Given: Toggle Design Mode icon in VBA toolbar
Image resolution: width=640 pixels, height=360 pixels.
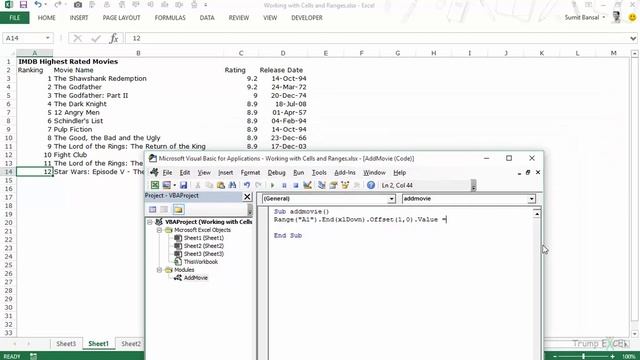Looking at the screenshot, I should click(x=307, y=185).
